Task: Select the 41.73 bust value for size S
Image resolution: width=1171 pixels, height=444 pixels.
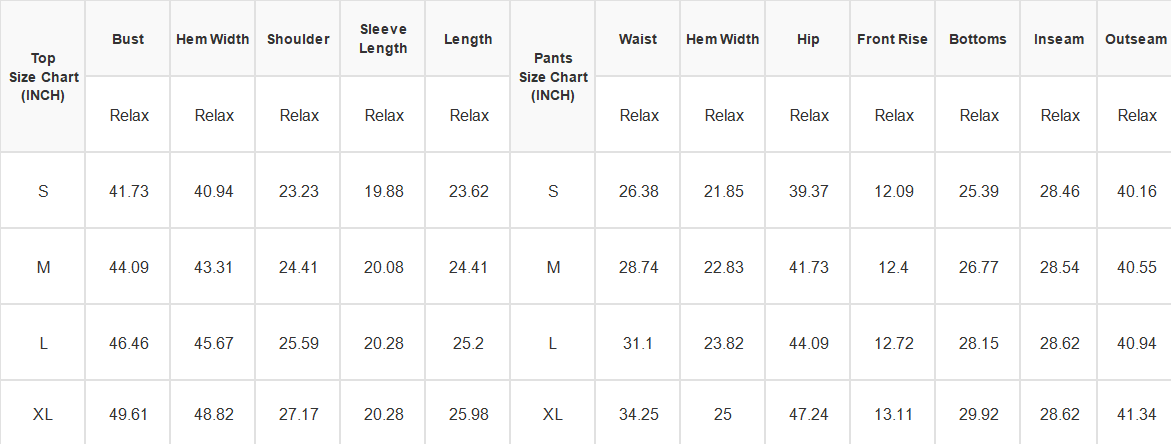Action: pyautogui.click(x=128, y=192)
